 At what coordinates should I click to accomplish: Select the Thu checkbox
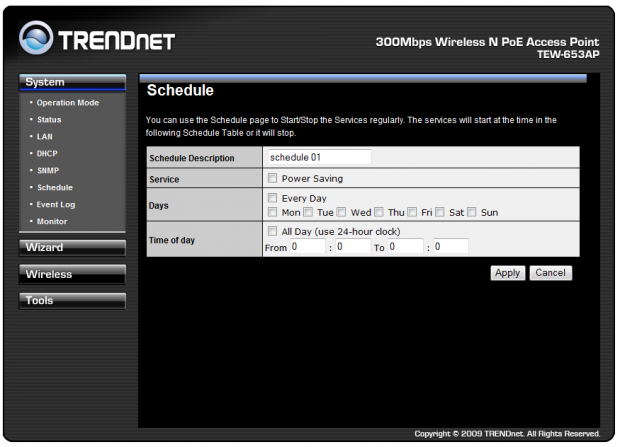click(x=379, y=212)
